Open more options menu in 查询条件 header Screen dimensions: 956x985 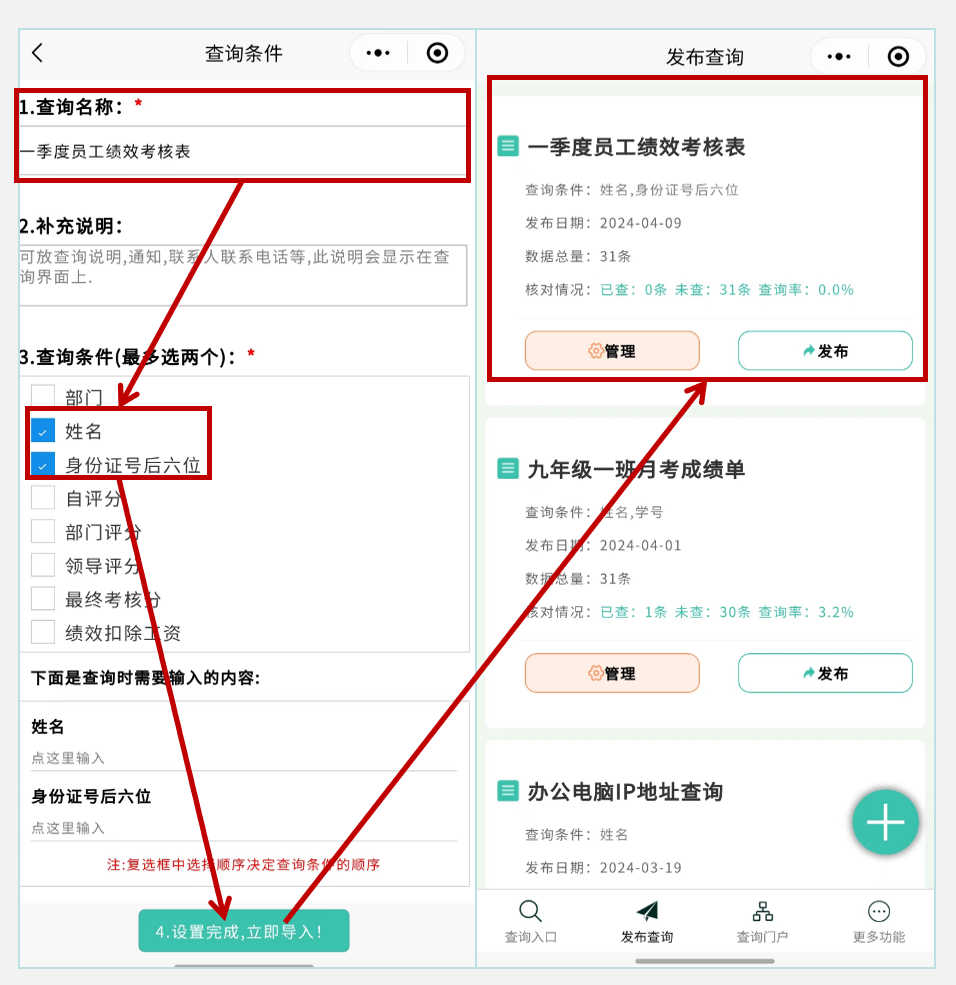coord(378,53)
